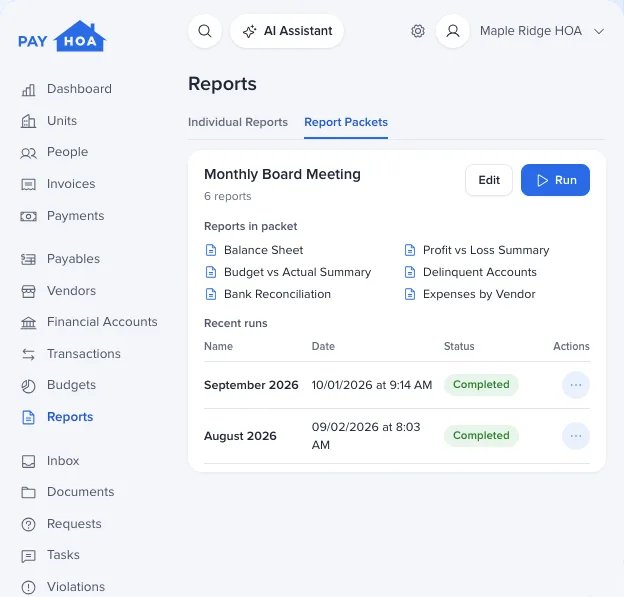Image resolution: width=624 pixels, height=597 pixels.
Task: Select the September 2026 run name
Action: click(251, 385)
